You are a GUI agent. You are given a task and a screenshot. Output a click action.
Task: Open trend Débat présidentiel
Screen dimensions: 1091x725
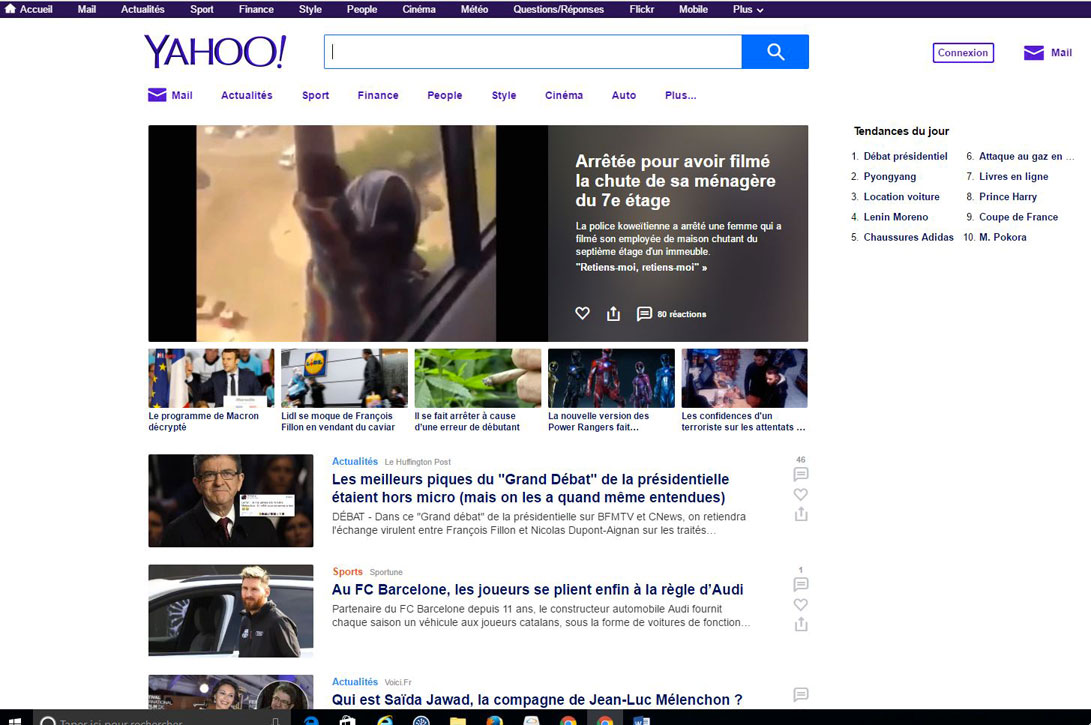tap(905, 157)
